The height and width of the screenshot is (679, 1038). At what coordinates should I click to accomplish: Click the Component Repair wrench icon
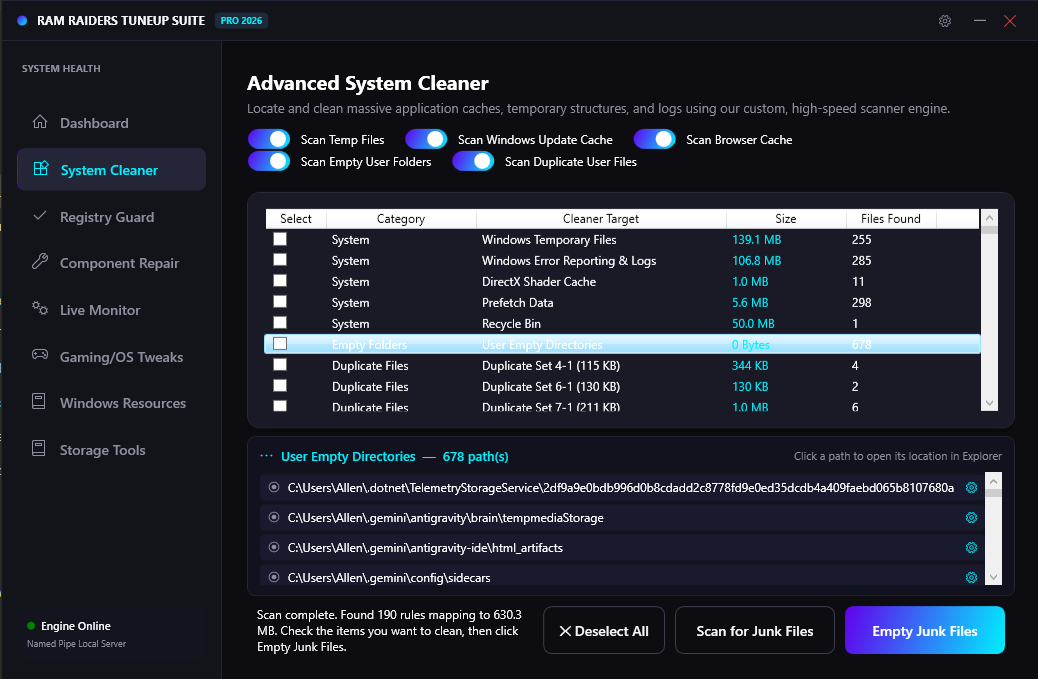(x=40, y=261)
